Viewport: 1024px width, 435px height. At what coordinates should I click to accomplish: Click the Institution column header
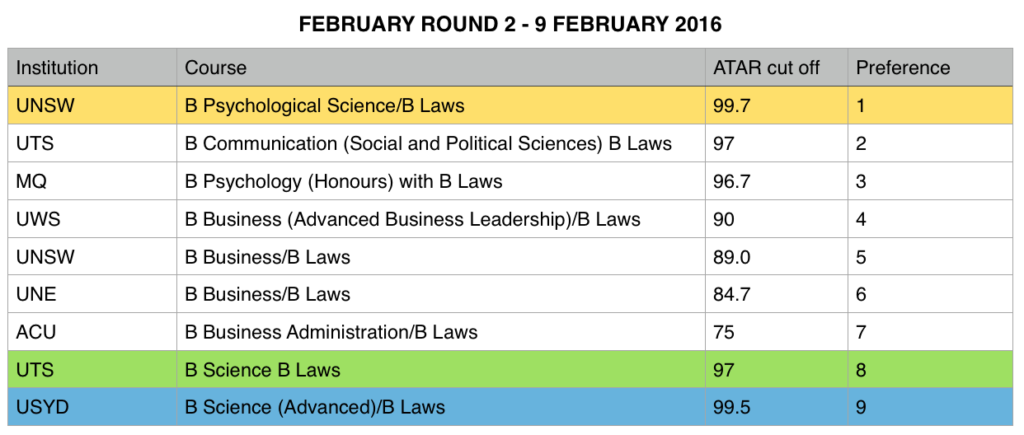58,68
